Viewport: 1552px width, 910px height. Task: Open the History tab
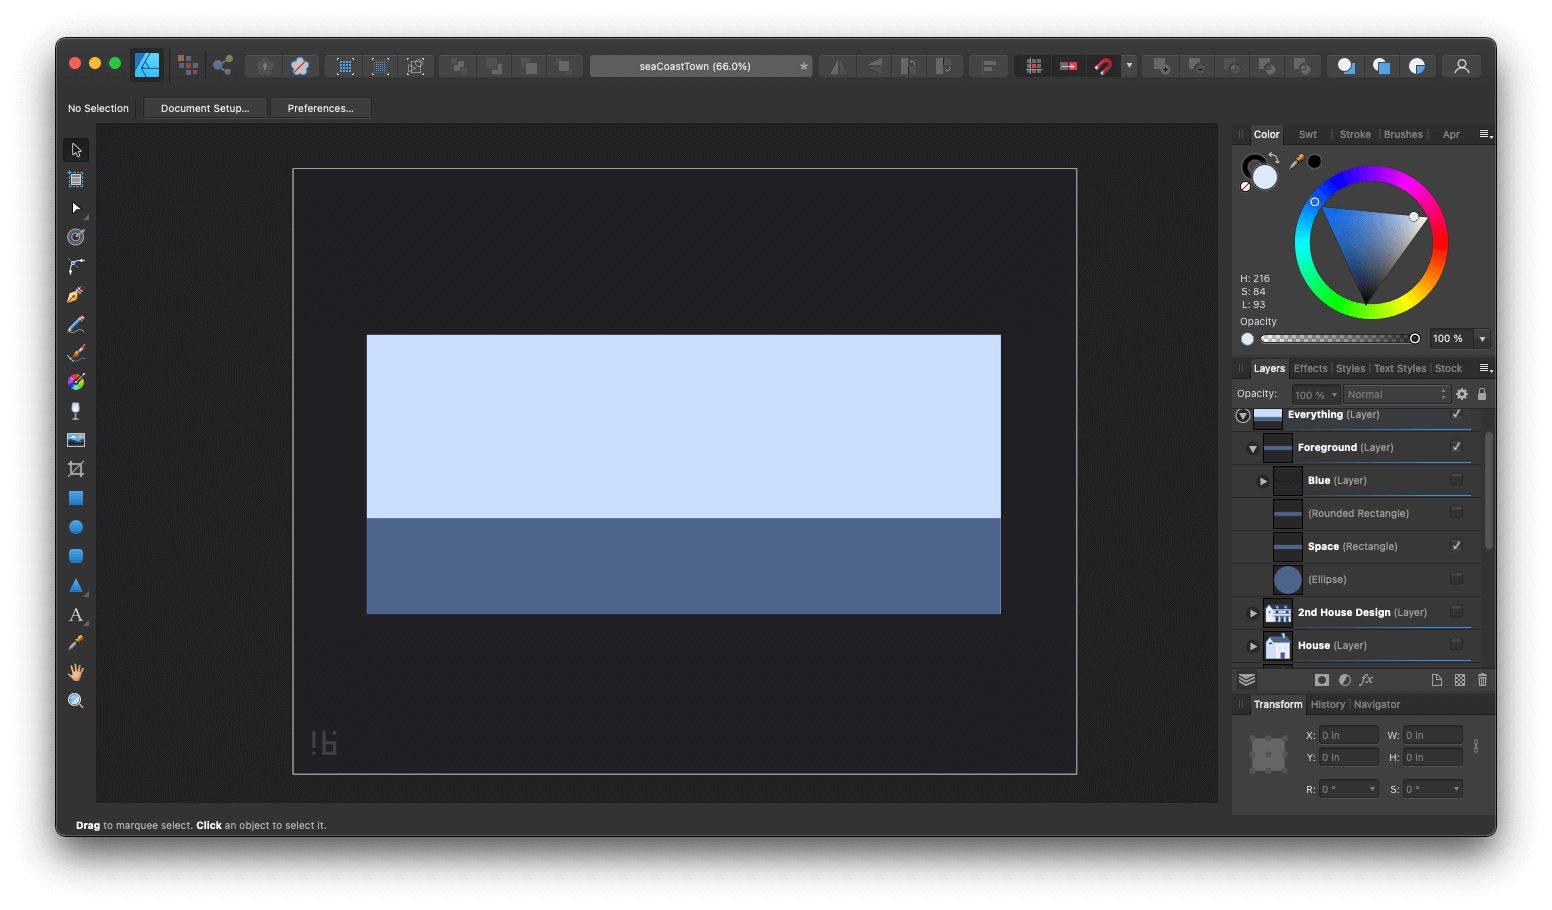[x=1327, y=705]
